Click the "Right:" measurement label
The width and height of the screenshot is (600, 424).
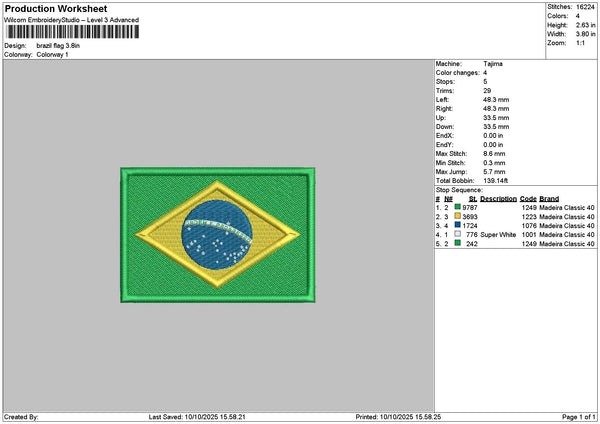444,109
